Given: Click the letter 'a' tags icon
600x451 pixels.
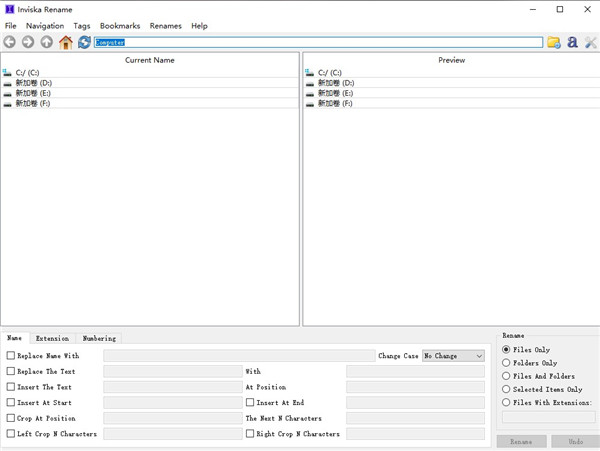Looking at the screenshot, I should [x=572, y=42].
